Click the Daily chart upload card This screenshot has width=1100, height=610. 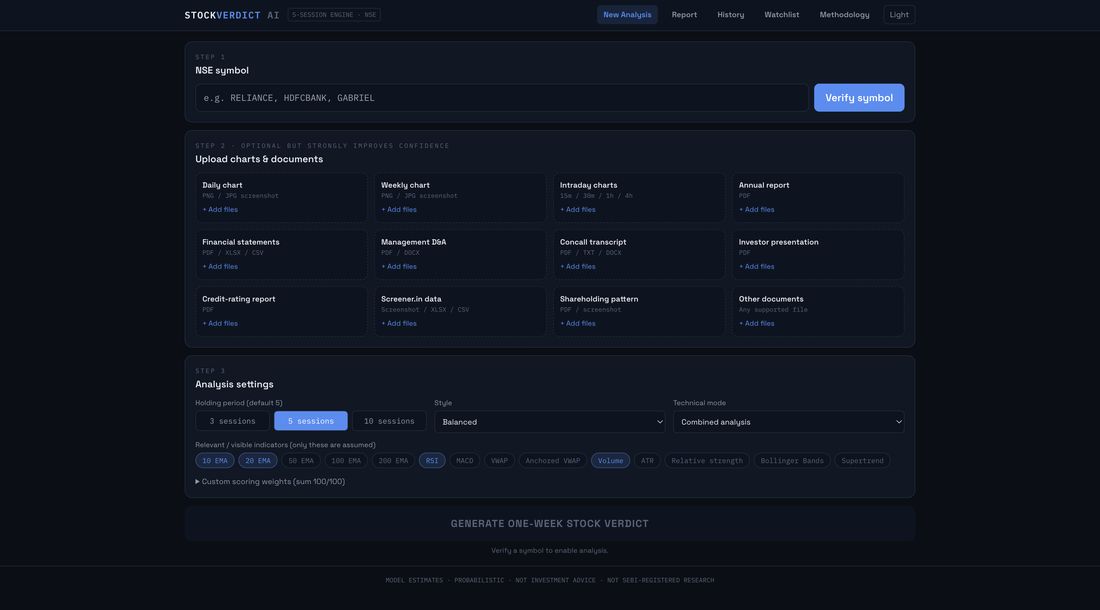click(x=281, y=198)
